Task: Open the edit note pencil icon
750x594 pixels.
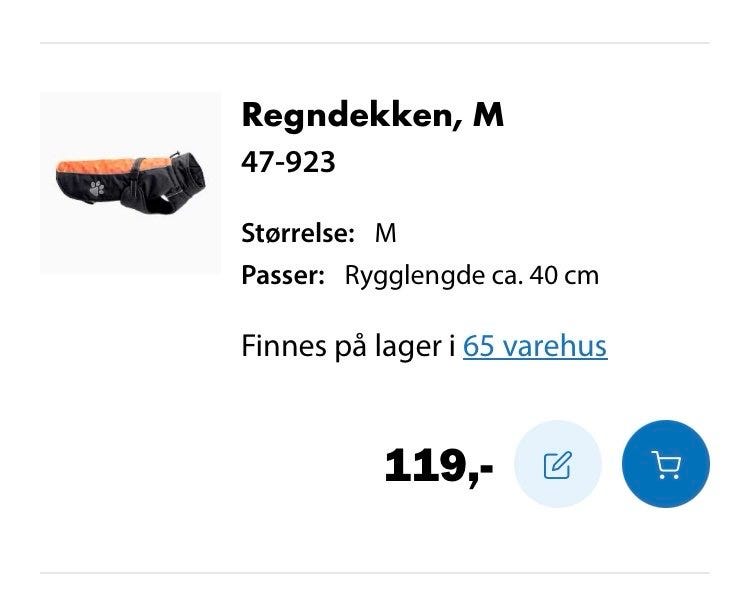Action: click(x=557, y=464)
